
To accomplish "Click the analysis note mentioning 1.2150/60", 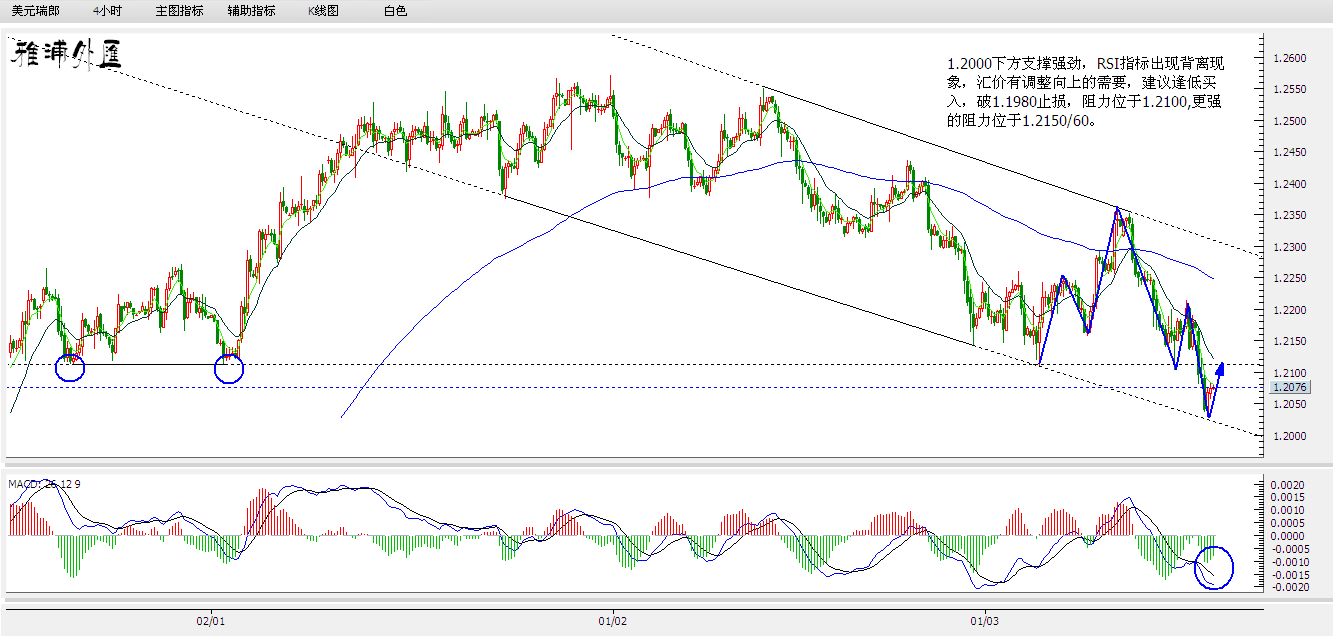I will (1086, 92).
